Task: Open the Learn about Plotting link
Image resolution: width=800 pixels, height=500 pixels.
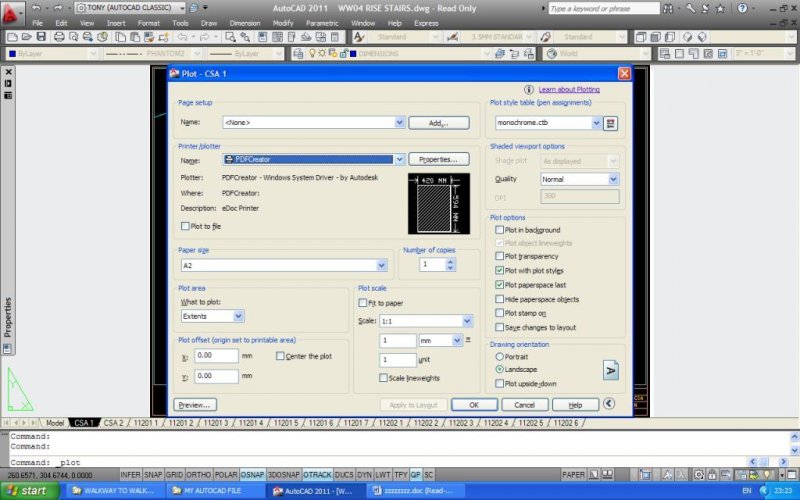Action: pyautogui.click(x=569, y=89)
